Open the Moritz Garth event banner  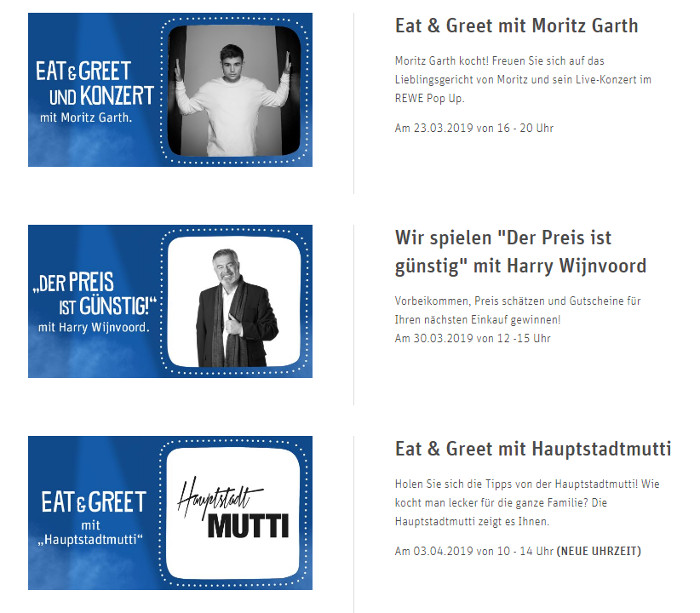[x=170, y=90]
